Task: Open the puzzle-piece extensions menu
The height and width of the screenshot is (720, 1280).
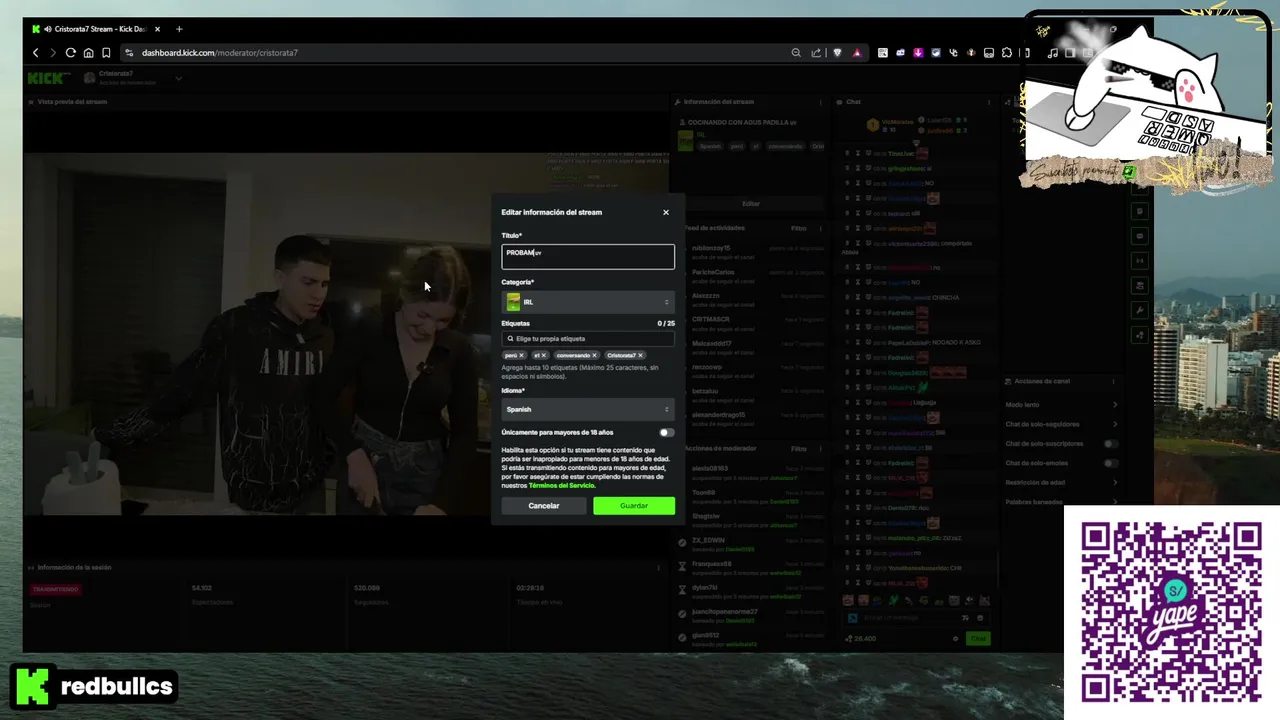Action: pyautogui.click(x=1006, y=53)
